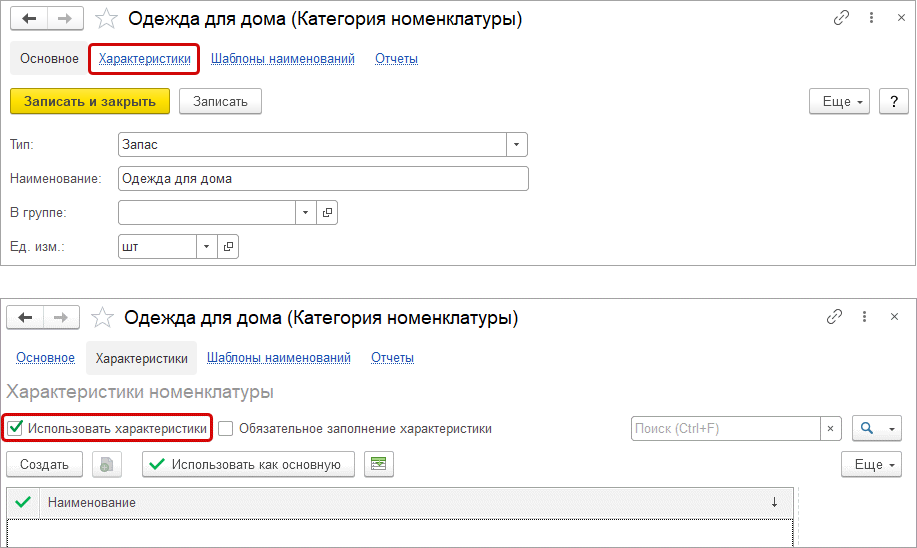The width and height of the screenshot is (917, 548).
Task: Close the upper category window
Action: coord(901,18)
